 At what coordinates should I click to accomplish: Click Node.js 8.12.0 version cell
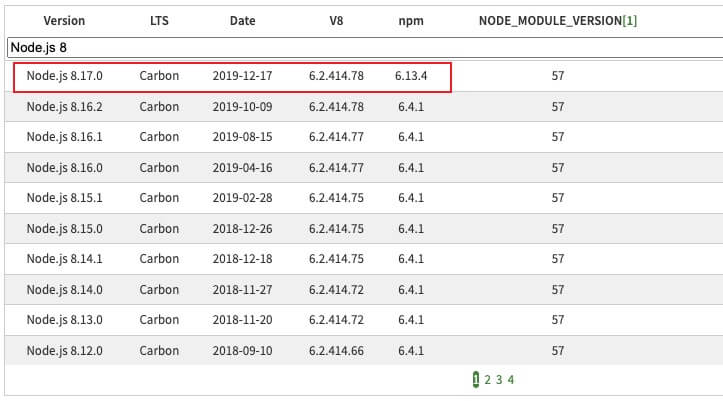point(65,351)
